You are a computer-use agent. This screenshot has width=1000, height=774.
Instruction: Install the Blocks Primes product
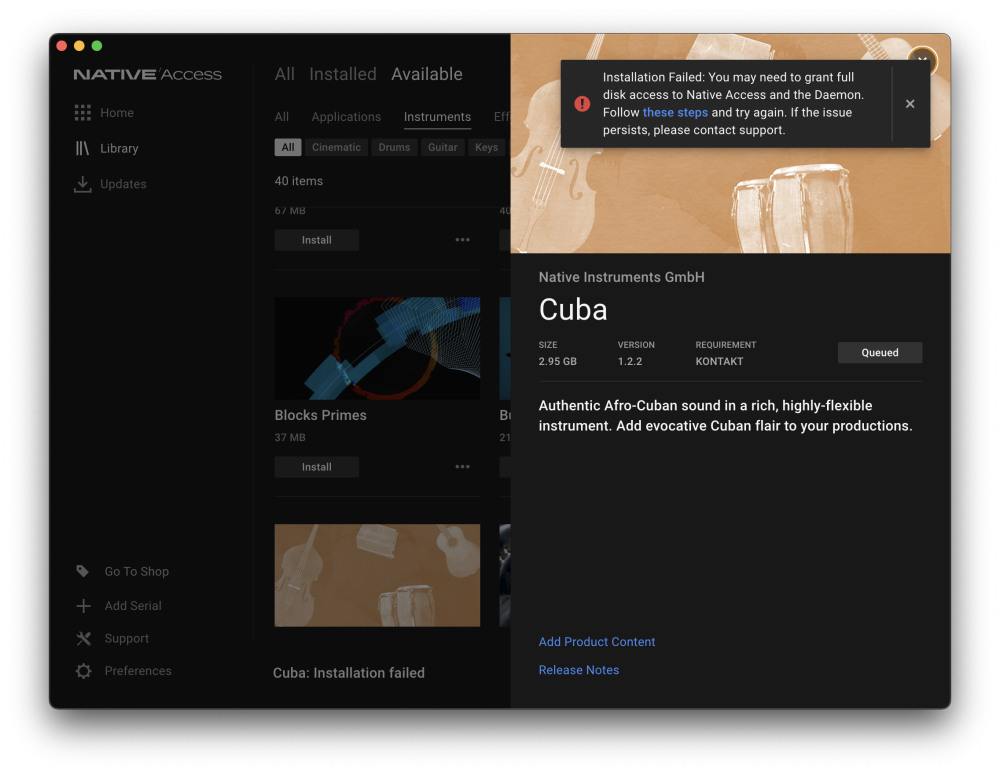pyautogui.click(x=317, y=467)
